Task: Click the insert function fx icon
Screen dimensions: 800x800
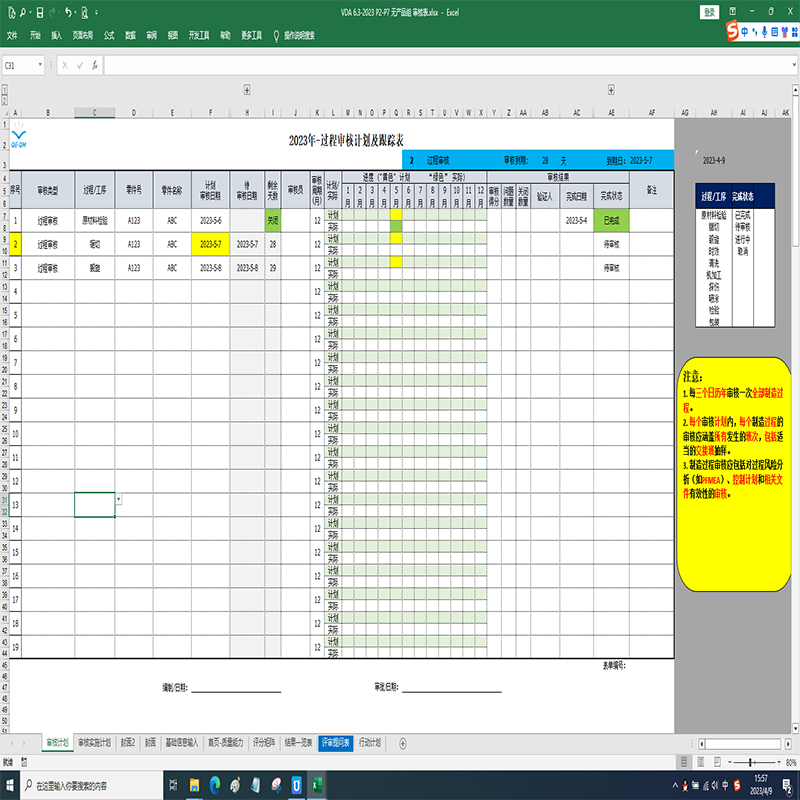Action: click(x=95, y=65)
